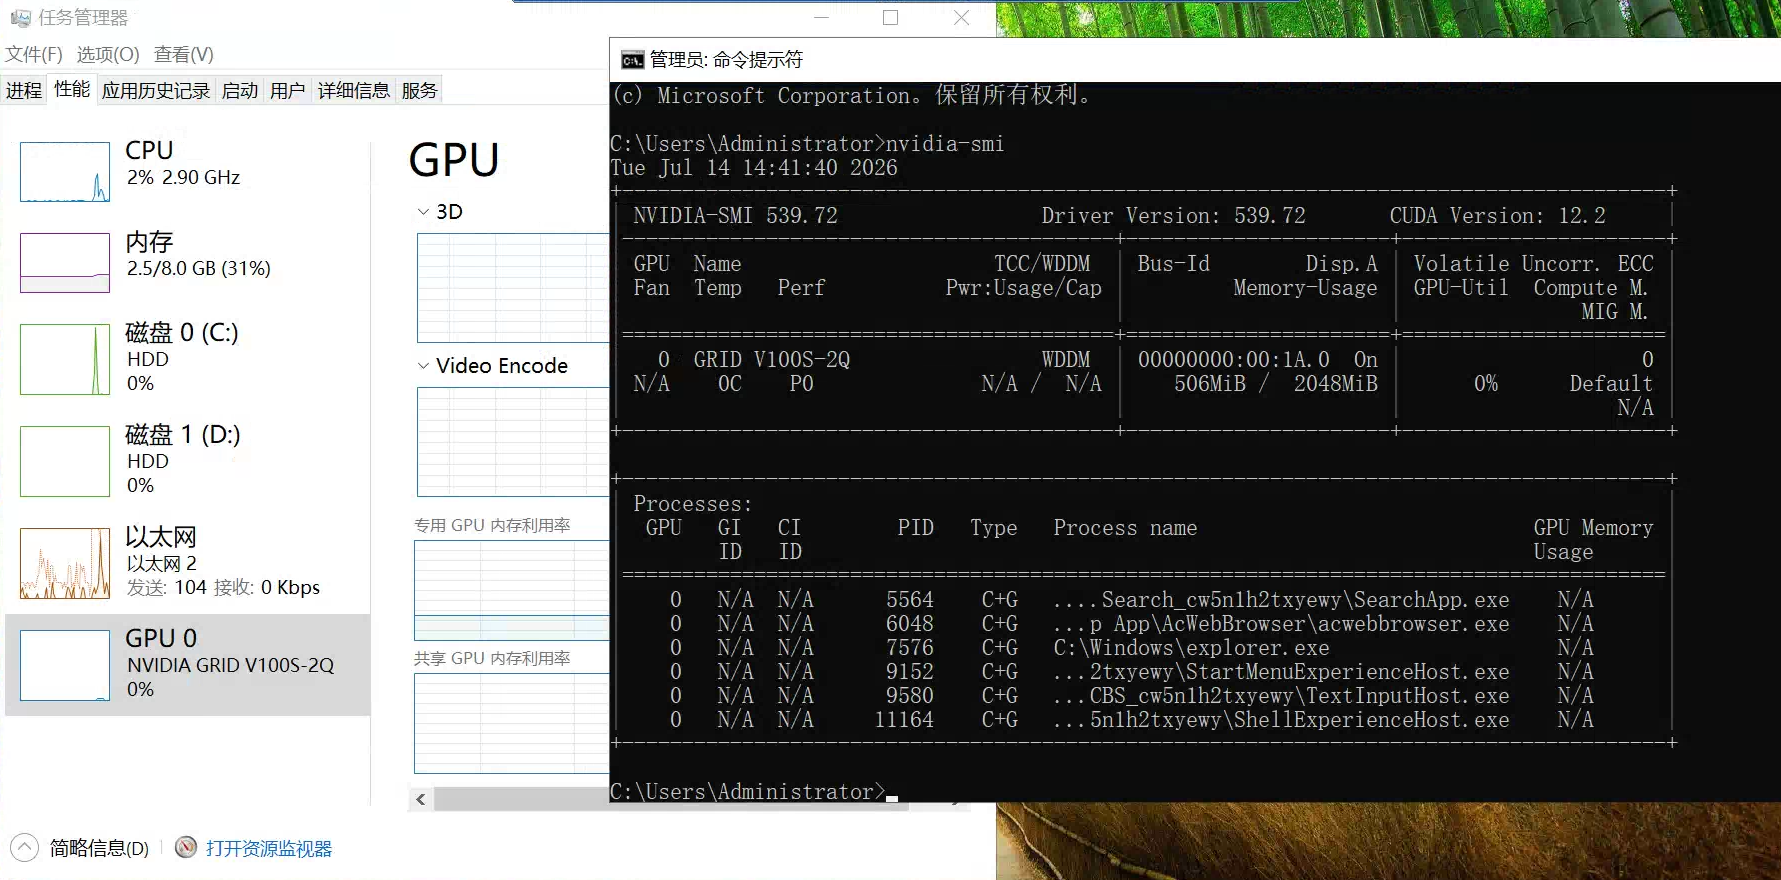Open the 打开资源监视器 link
The height and width of the screenshot is (880, 1781).
pos(269,848)
